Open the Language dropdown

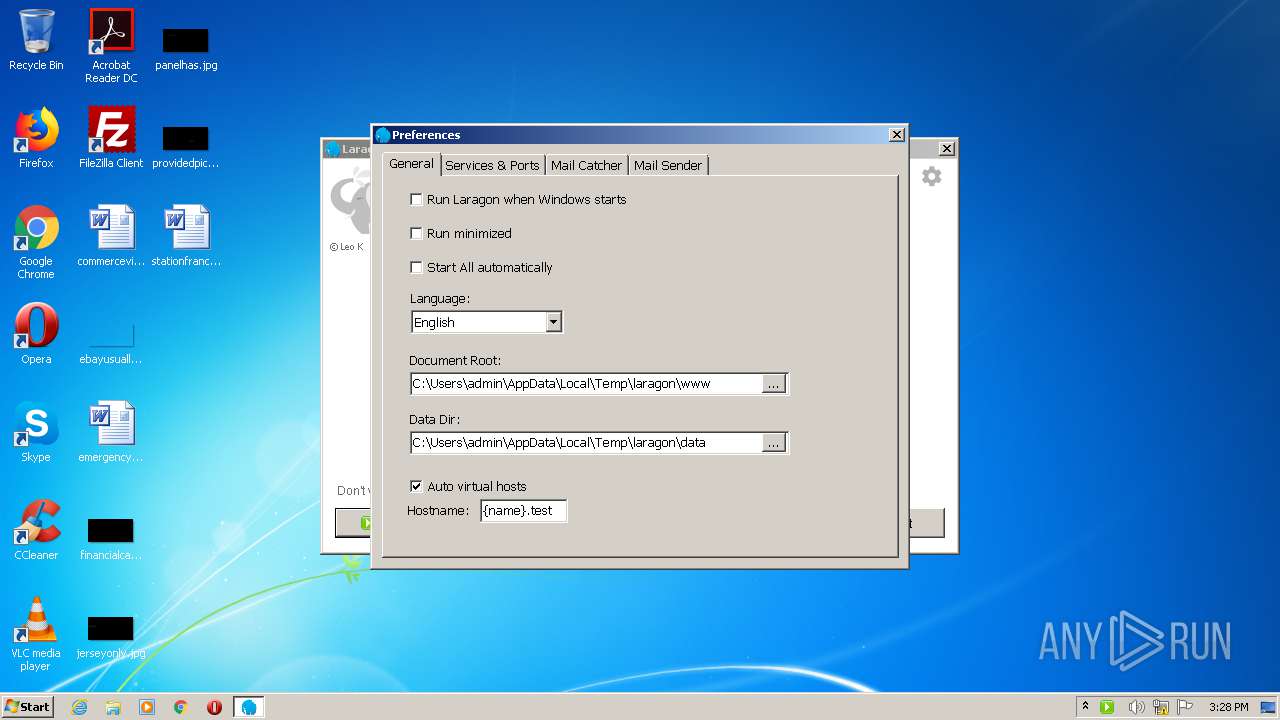click(554, 322)
